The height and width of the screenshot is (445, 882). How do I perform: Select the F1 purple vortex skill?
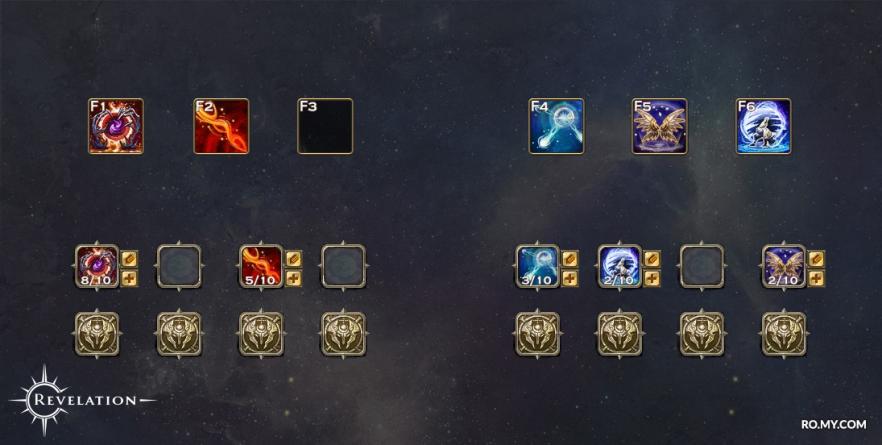point(116,126)
